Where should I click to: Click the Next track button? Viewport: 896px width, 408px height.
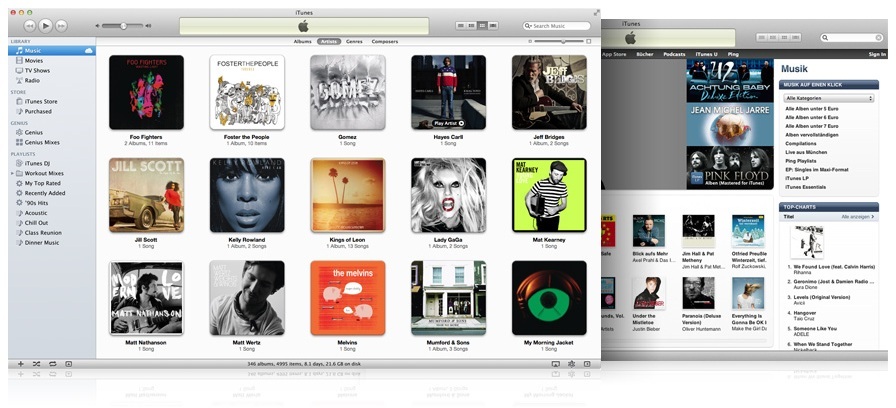tap(61, 26)
